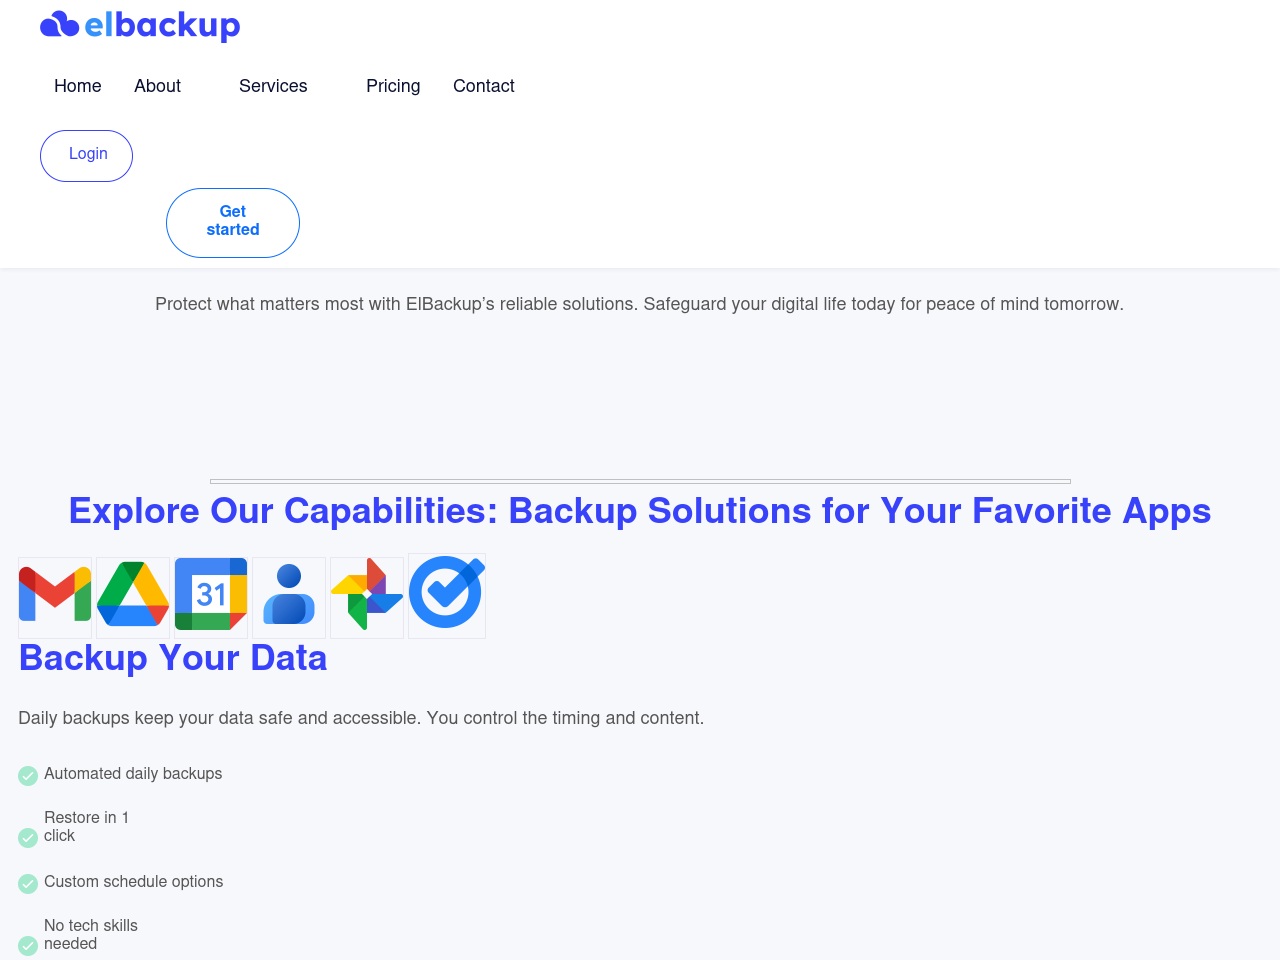Viewport: 1280px width, 960px height.
Task: Select the Gmail icon
Action: coord(55,597)
